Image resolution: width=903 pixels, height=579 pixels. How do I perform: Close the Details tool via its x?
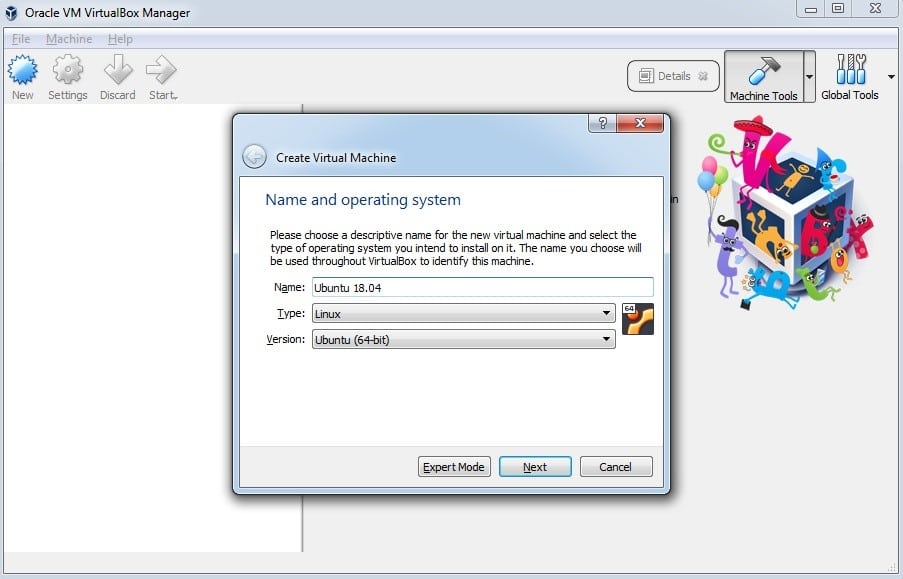click(x=703, y=76)
